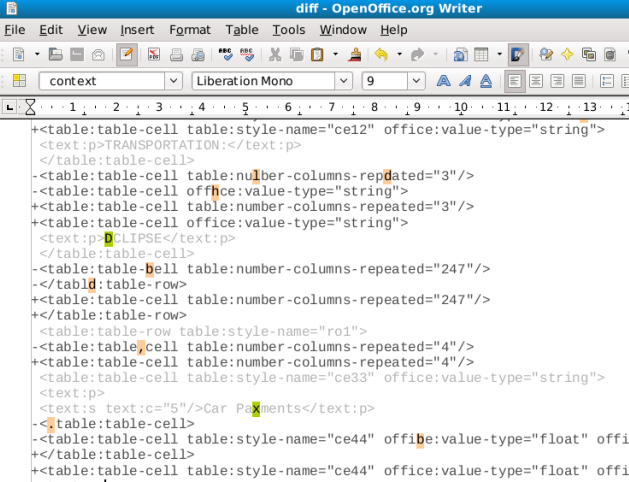Open the Tools menu
Image resolution: width=629 pixels, height=482 pixels.
point(289,30)
